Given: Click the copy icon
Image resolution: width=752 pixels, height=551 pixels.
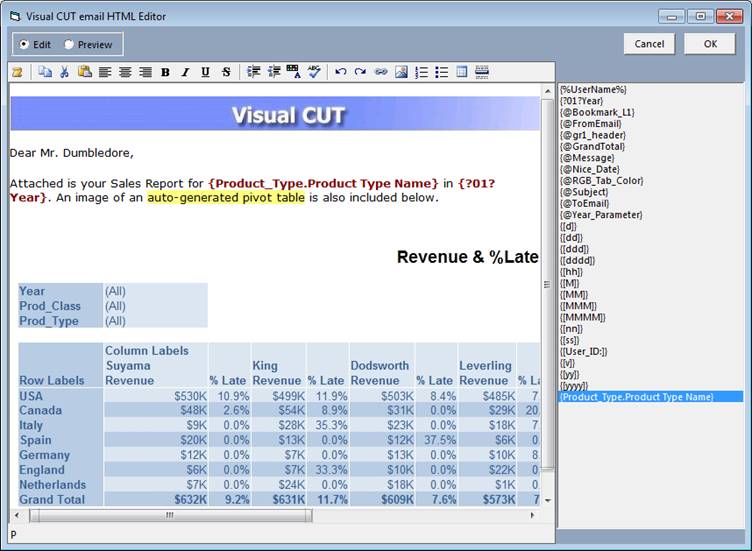Looking at the screenshot, I should [x=45, y=72].
